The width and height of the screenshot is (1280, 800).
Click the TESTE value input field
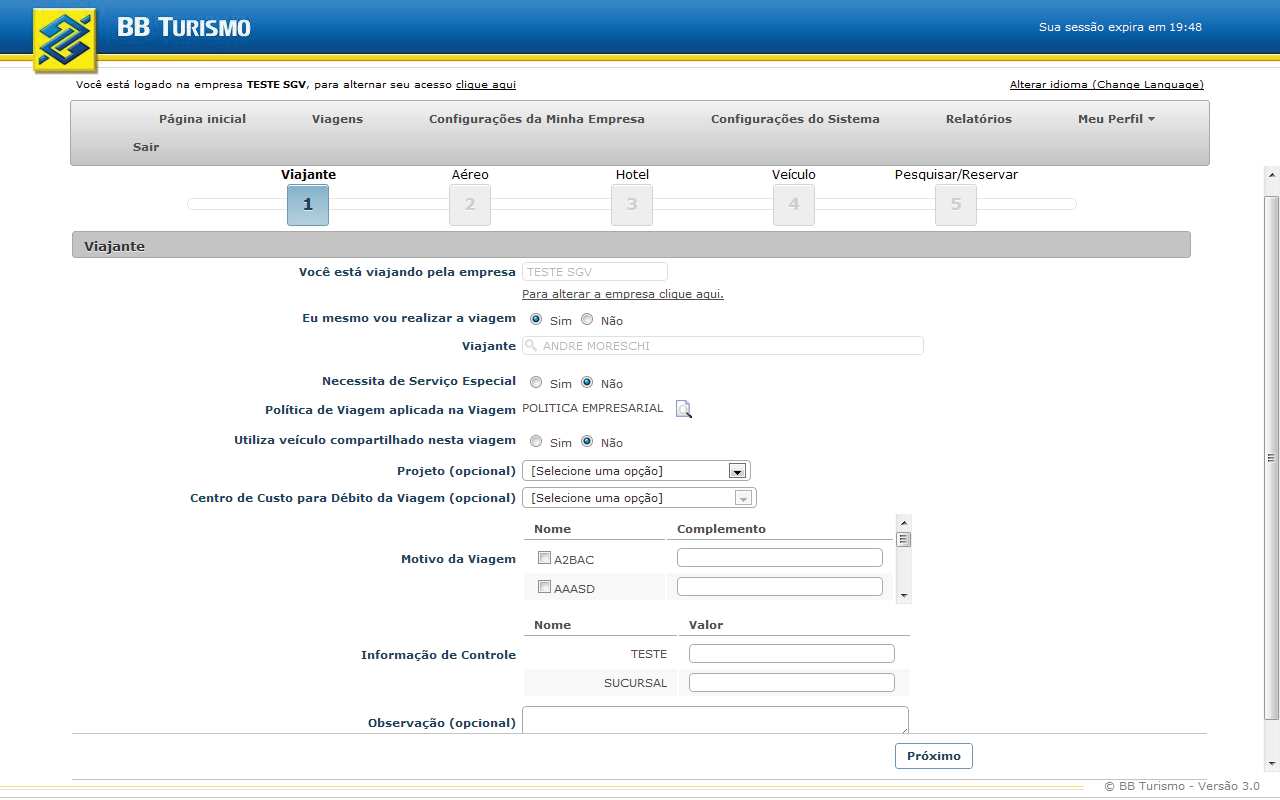point(792,654)
